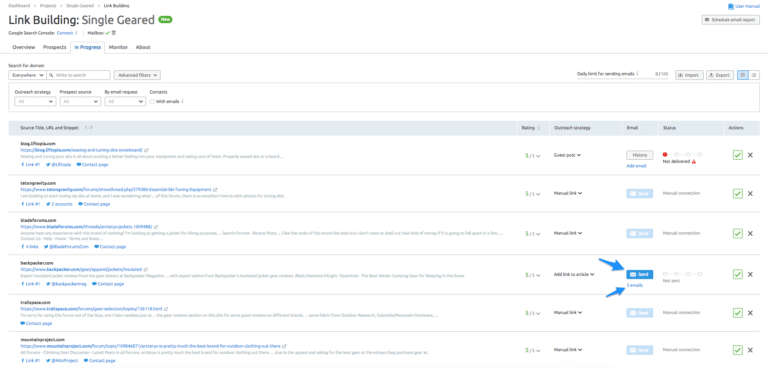Open the mountainproject.com forum topic URL
The width and height of the screenshot is (768, 368).
[150, 346]
